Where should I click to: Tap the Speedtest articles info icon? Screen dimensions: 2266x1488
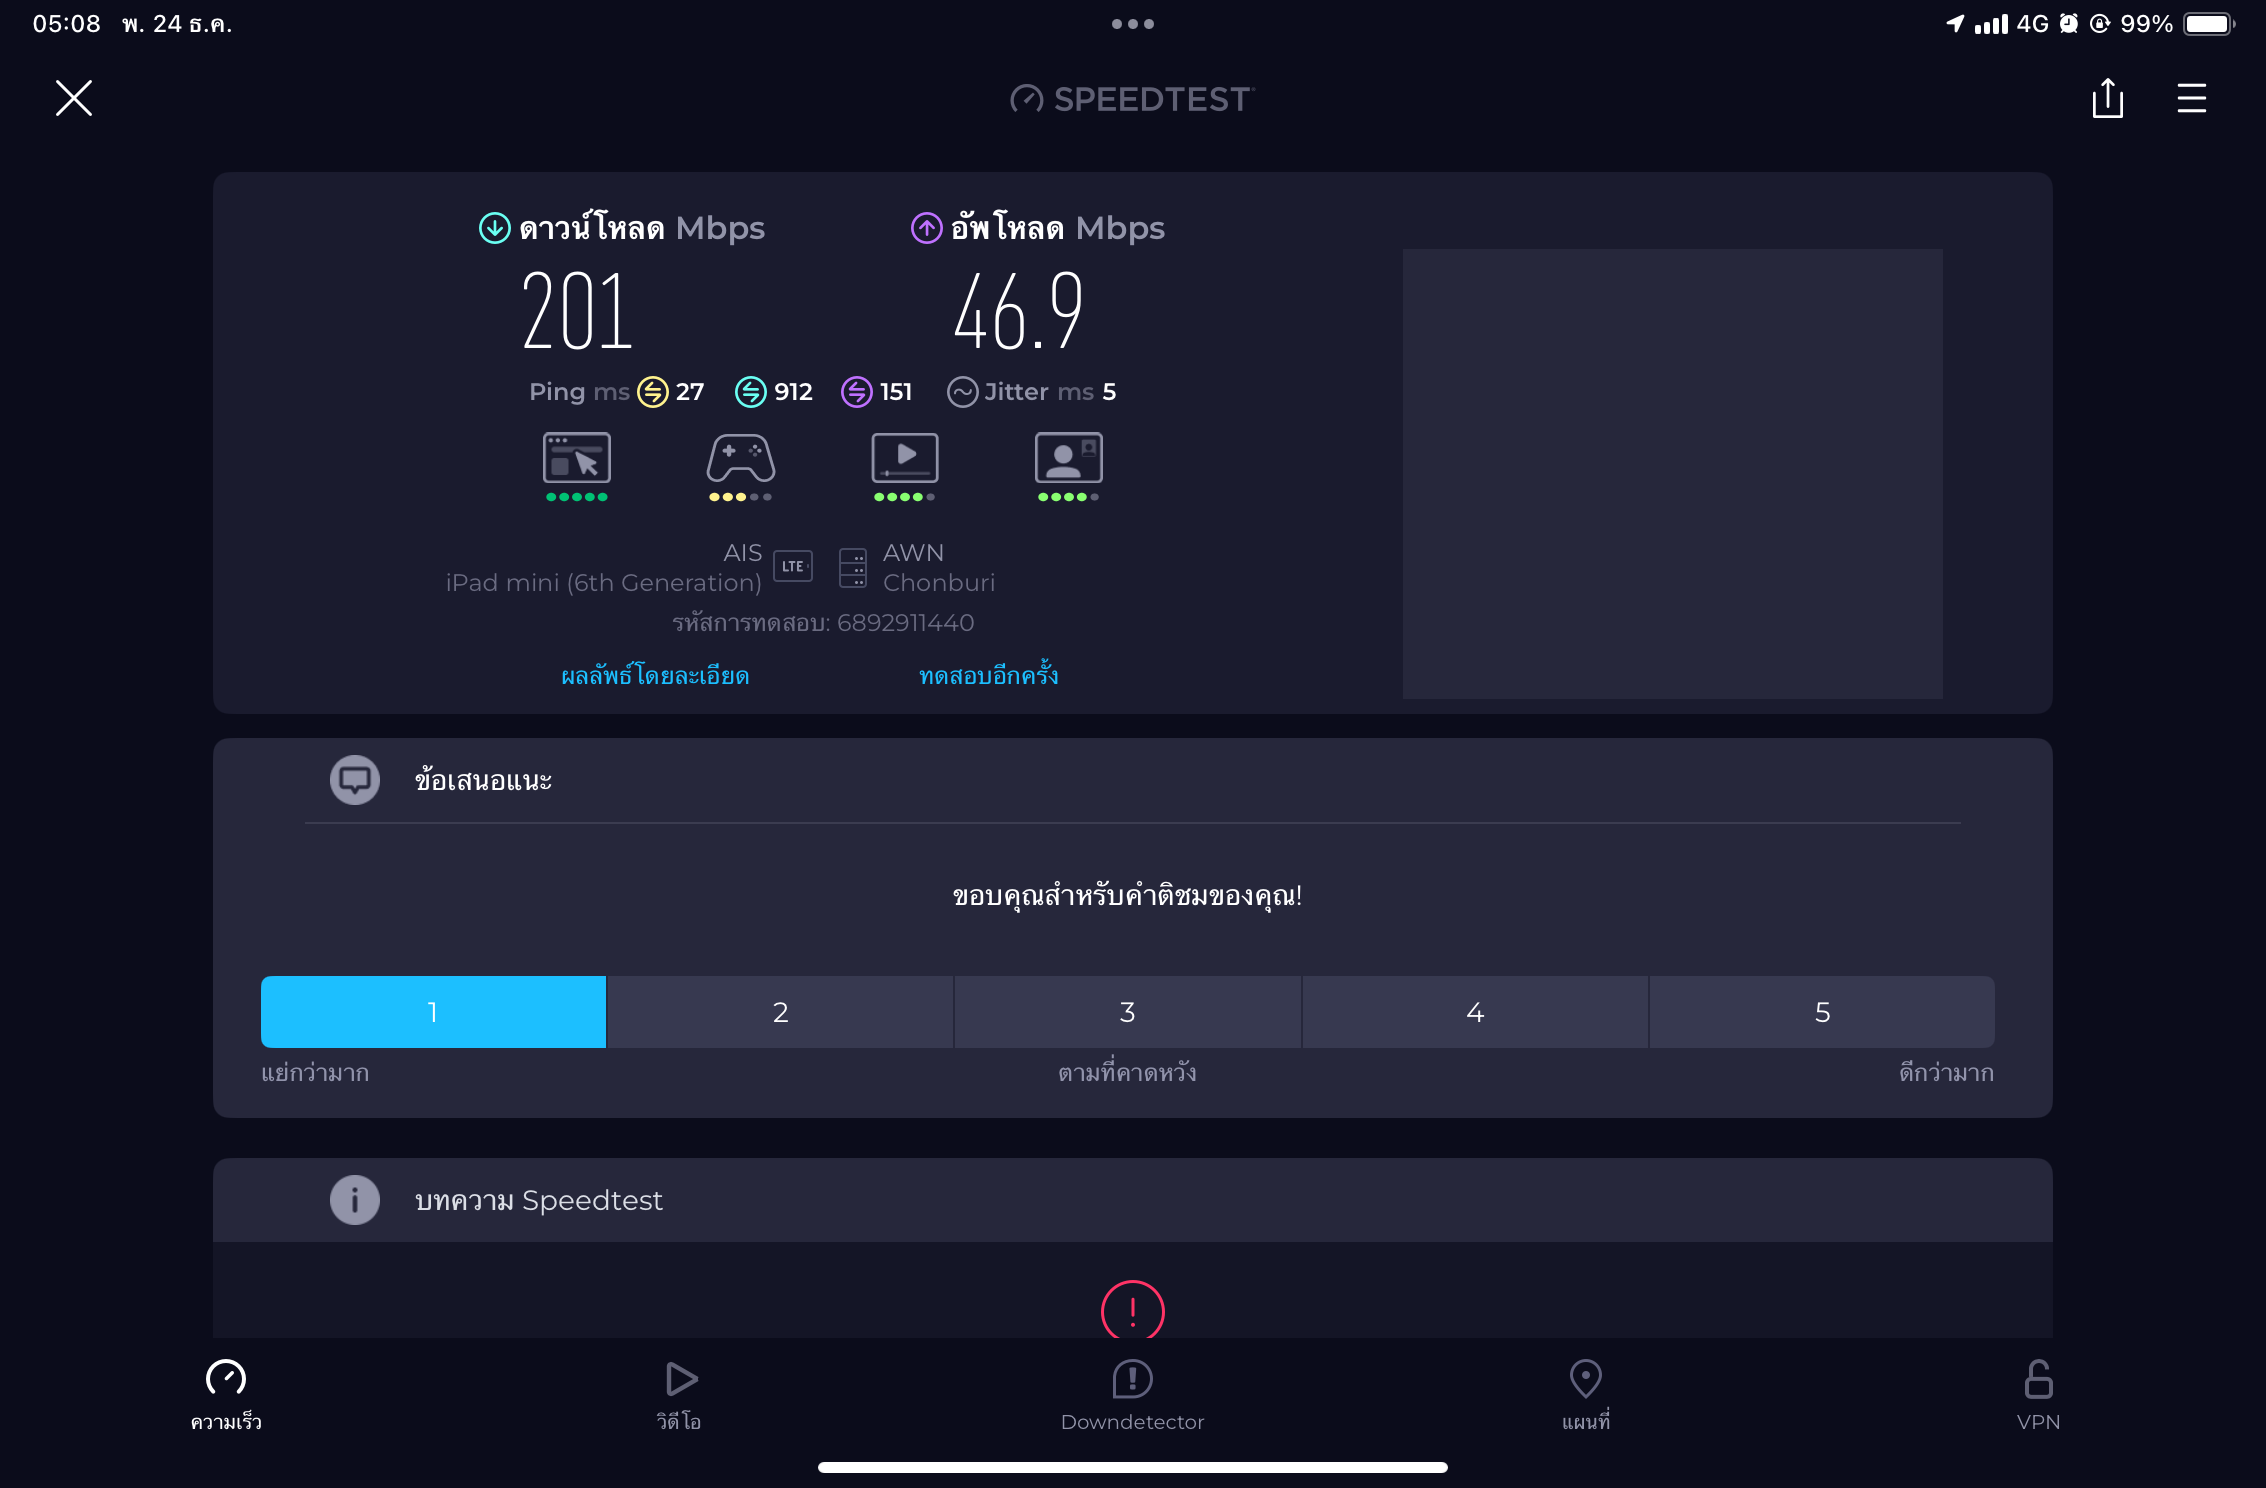355,1200
